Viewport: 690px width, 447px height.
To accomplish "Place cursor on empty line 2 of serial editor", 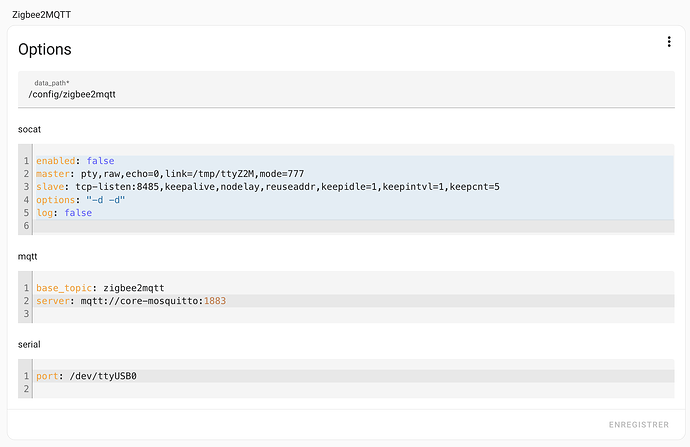I will point(354,389).
